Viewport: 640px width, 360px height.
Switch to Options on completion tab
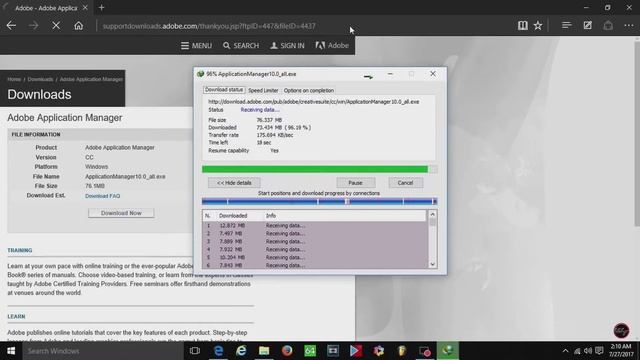pos(309,90)
